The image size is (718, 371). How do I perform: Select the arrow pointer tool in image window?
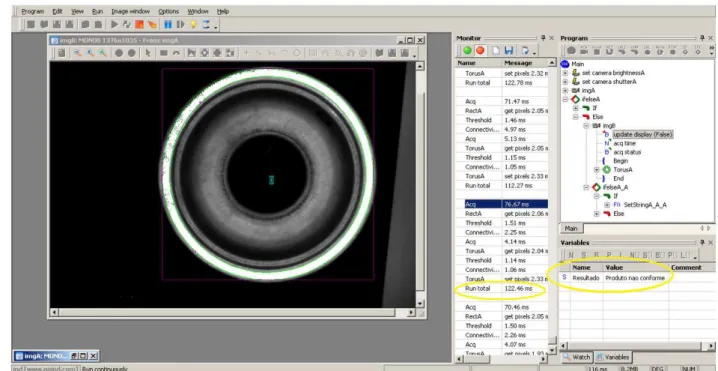coord(148,53)
